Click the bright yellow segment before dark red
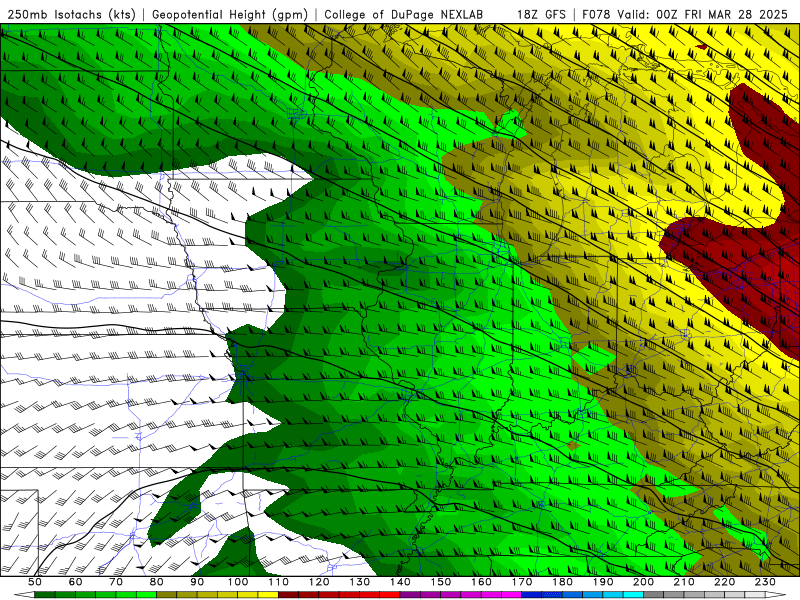Image resolution: width=800 pixels, height=600 pixels. [268, 594]
